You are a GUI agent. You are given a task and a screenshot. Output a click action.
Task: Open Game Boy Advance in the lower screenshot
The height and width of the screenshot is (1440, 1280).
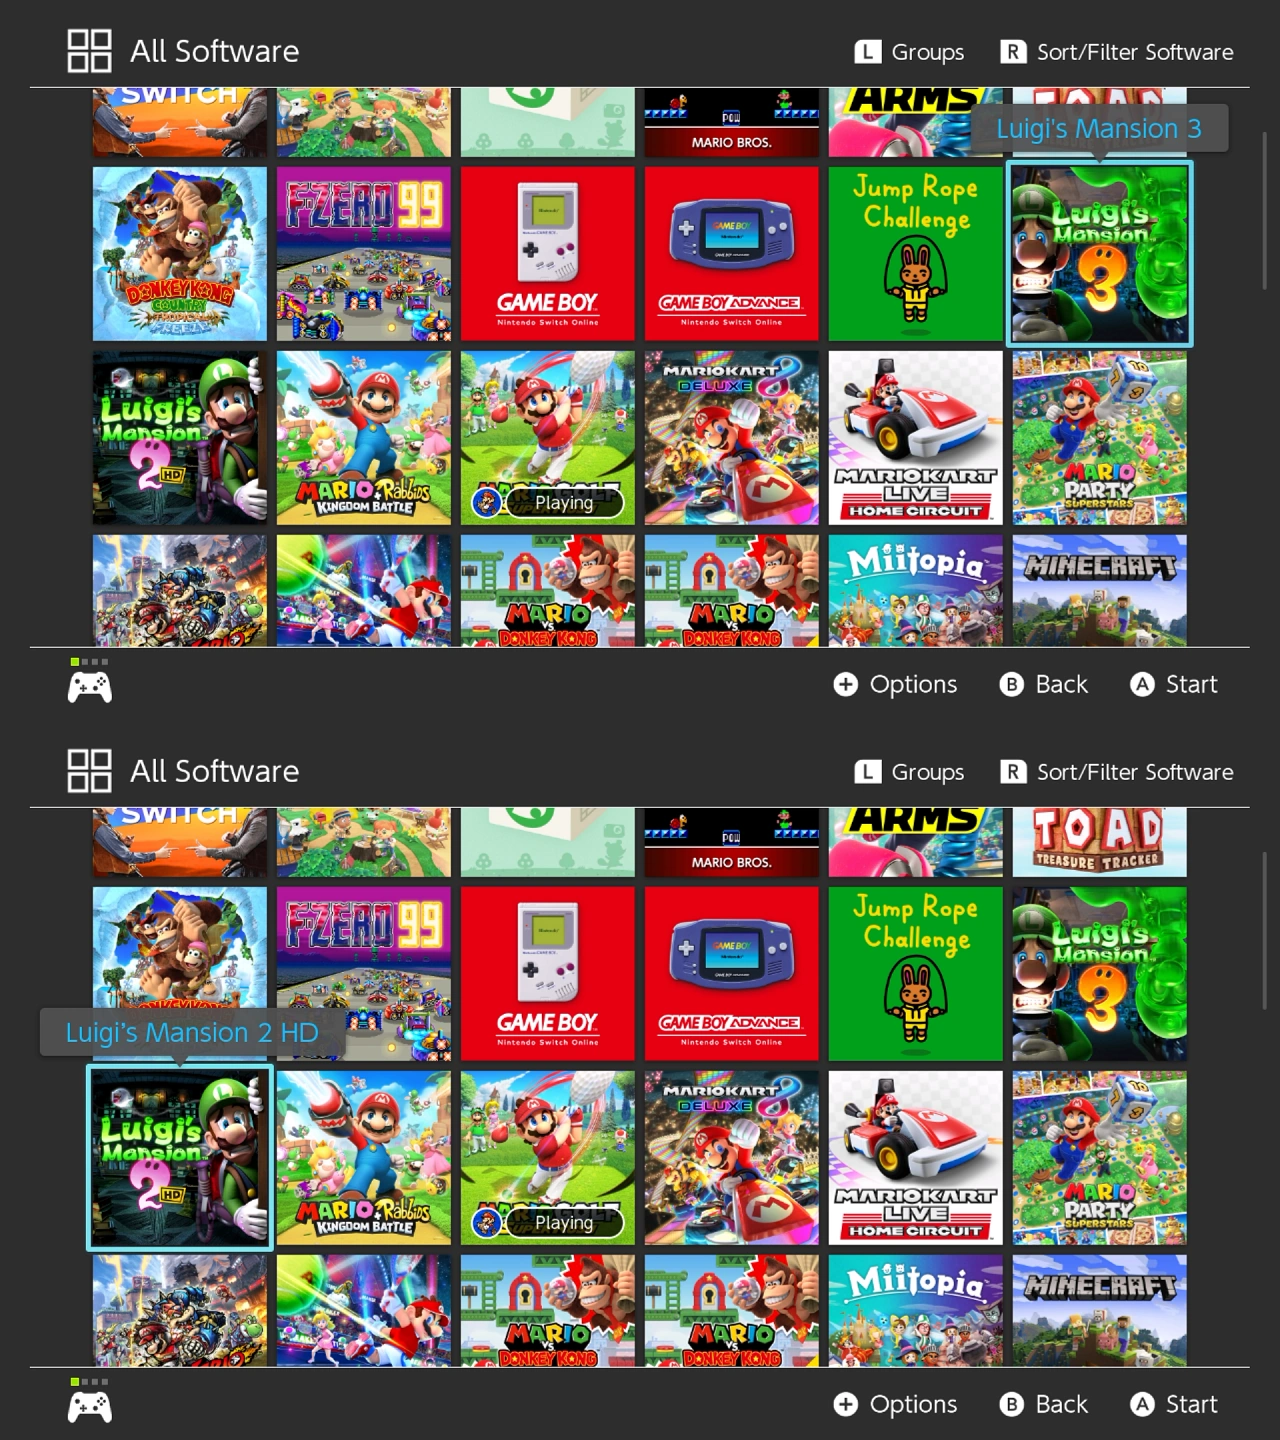pos(732,974)
